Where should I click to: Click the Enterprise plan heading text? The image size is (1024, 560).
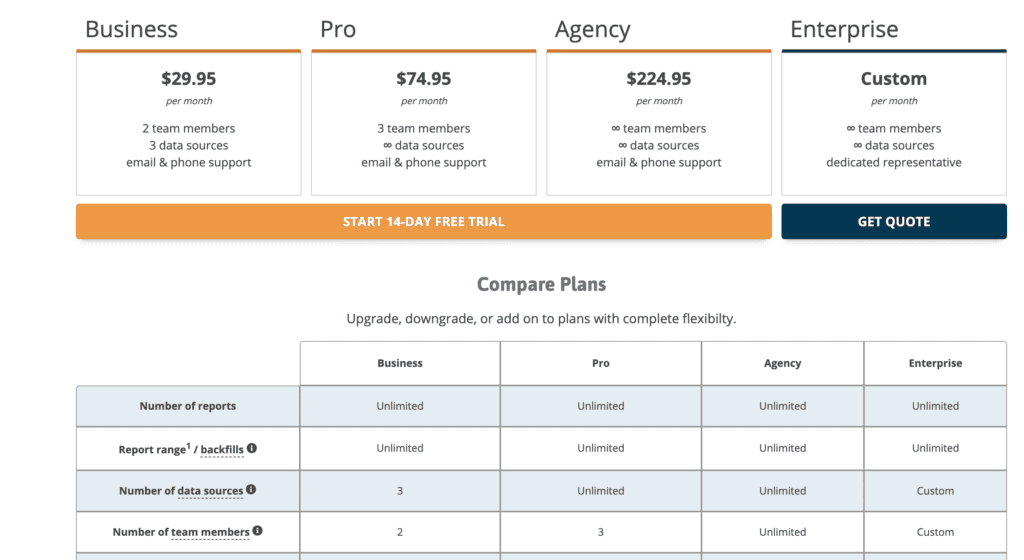844,29
